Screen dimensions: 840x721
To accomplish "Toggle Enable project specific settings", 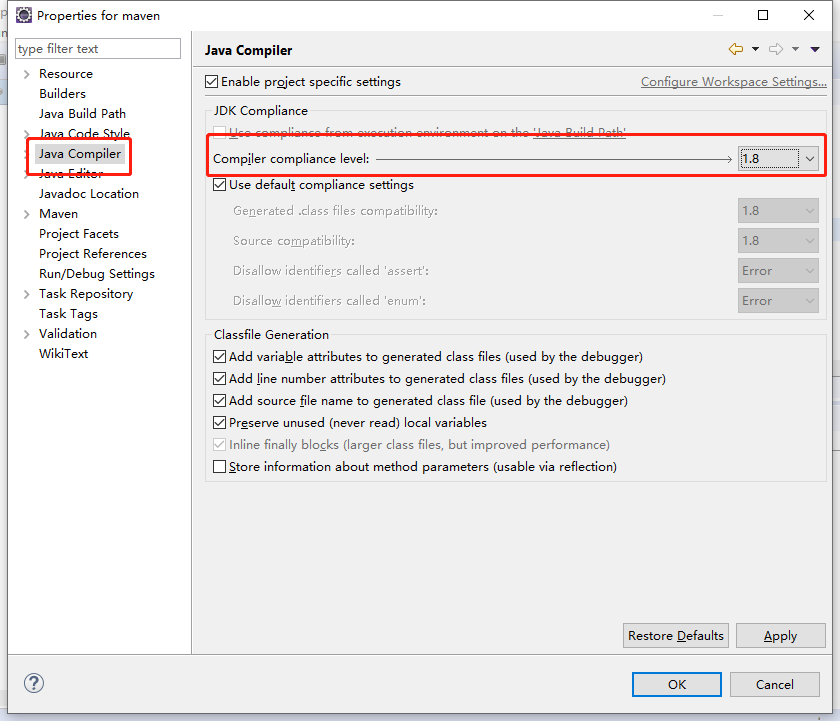I will (x=212, y=81).
